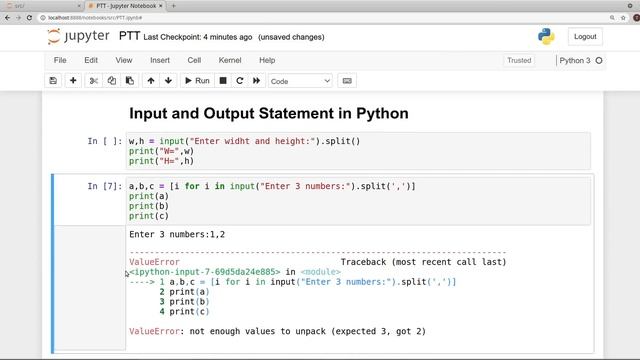Open the File menu

click(x=60, y=60)
